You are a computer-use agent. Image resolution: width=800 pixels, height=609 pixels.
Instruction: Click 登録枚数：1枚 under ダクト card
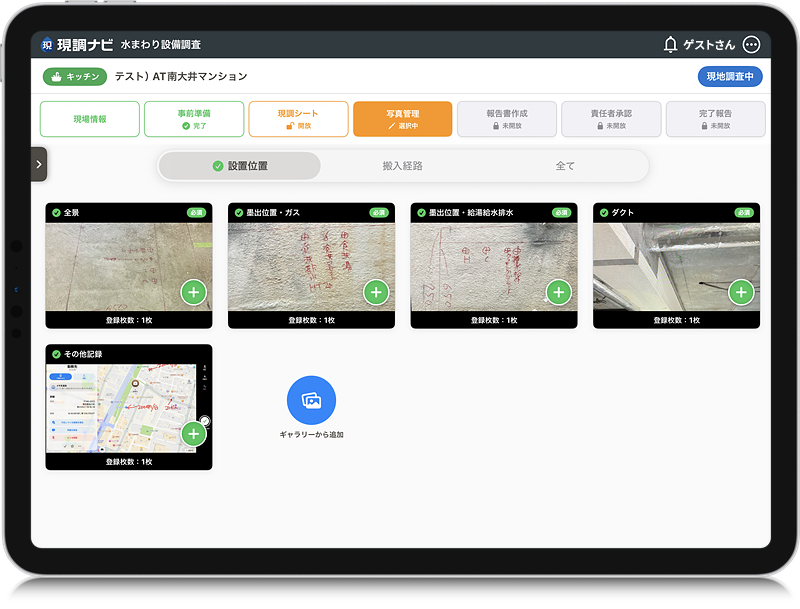(677, 320)
